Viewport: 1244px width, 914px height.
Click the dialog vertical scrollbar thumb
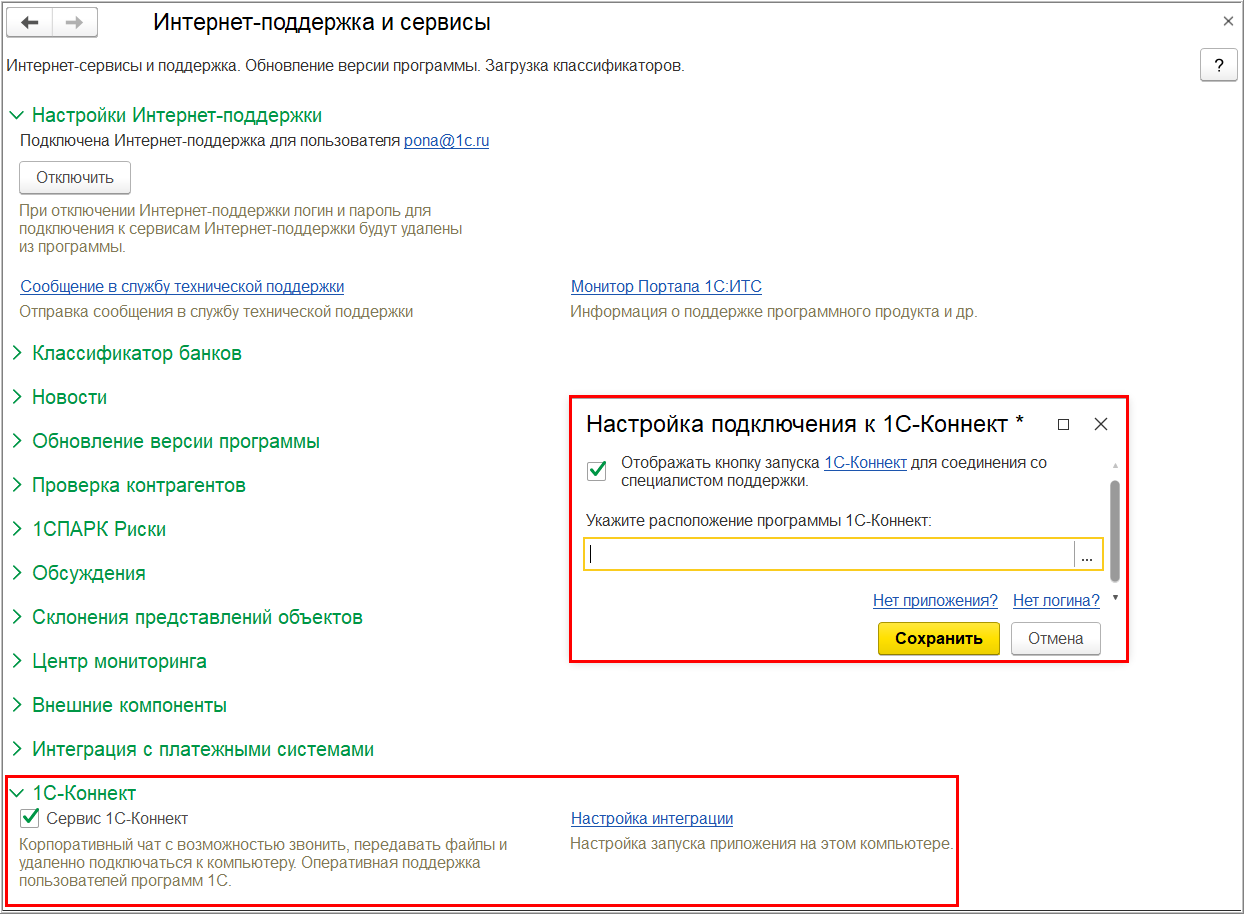[x=1115, y=530]
